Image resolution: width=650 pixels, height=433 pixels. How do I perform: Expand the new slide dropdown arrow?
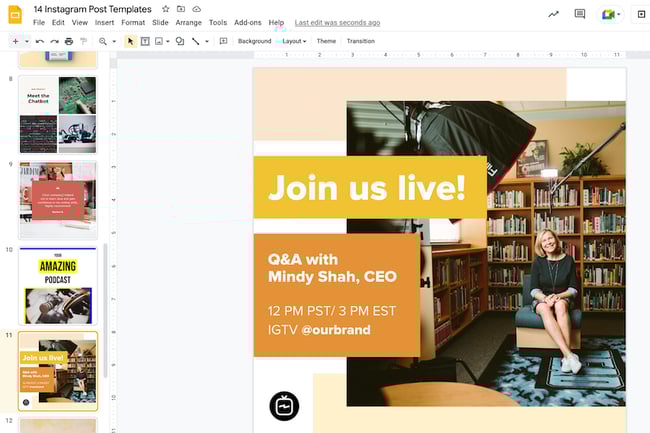tap(27, 41)
